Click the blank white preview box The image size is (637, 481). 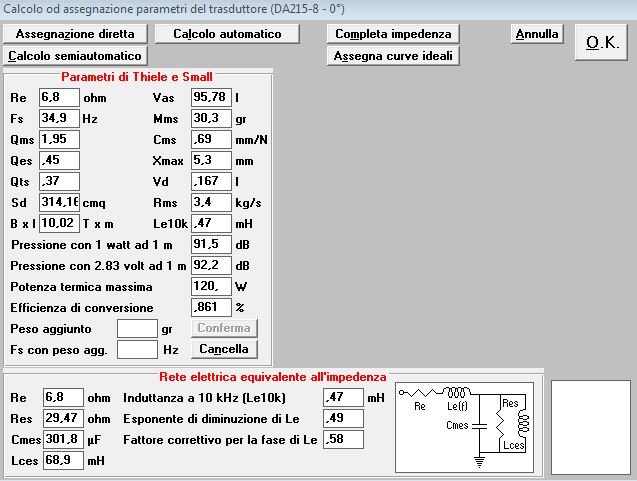[591, 427]
